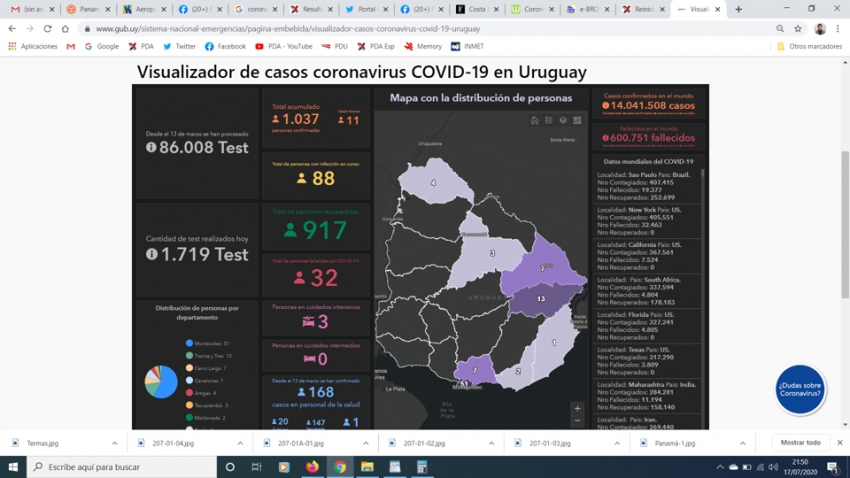Viewport: 850px width, 478px height.
Task: Click the info icon beside 1.719 Test
Action: click(151, 254)
